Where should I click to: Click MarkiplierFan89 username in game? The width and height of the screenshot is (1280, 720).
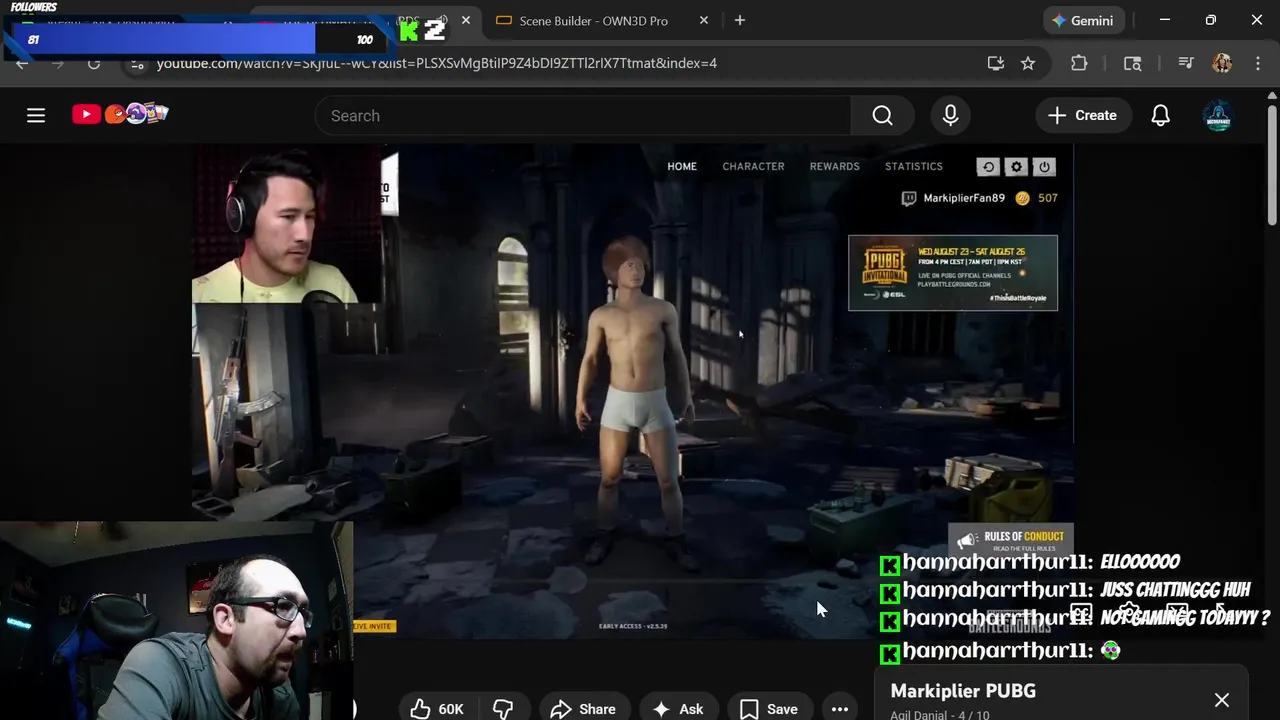click(x=964, y=198)
